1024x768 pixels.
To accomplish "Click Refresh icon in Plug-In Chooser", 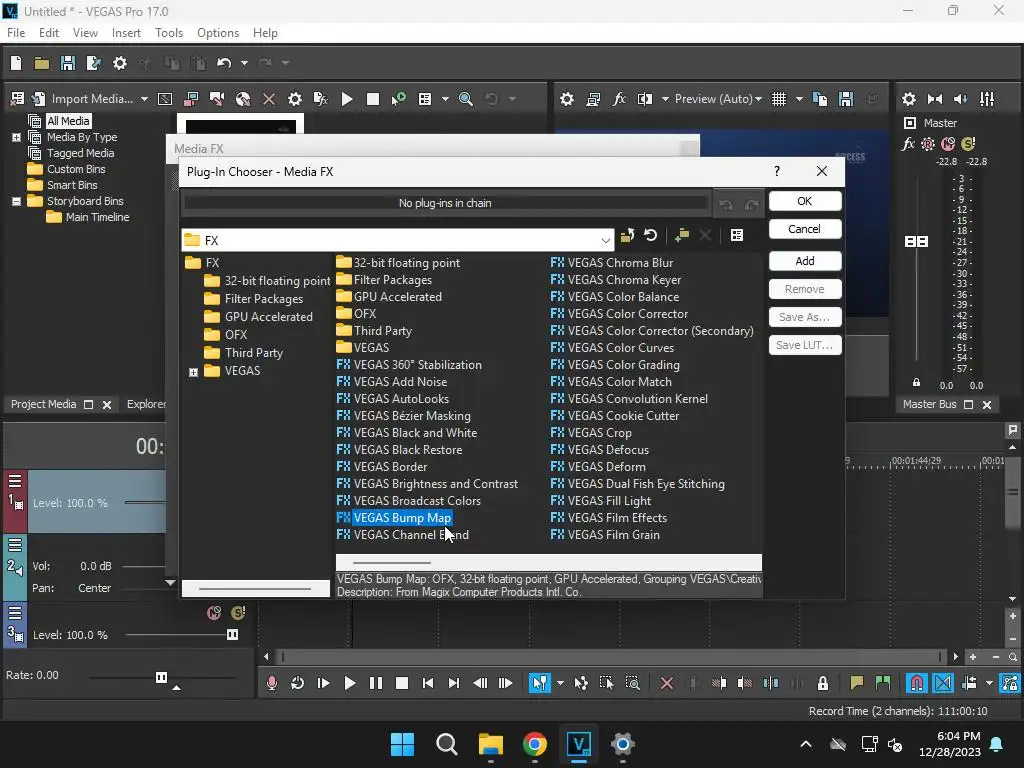I will click(x=650, y=235).
